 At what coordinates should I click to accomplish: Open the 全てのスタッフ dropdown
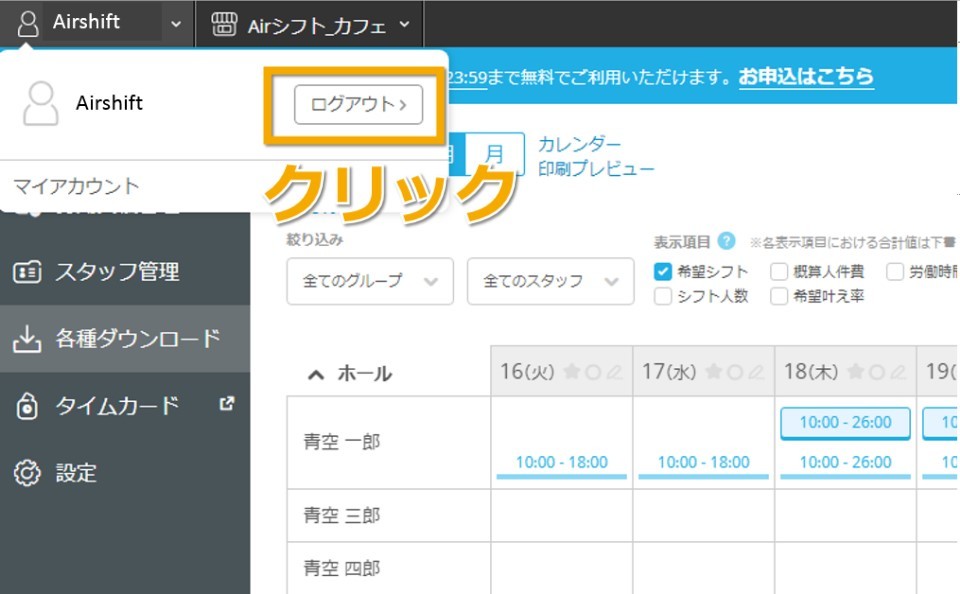(550, 282)
